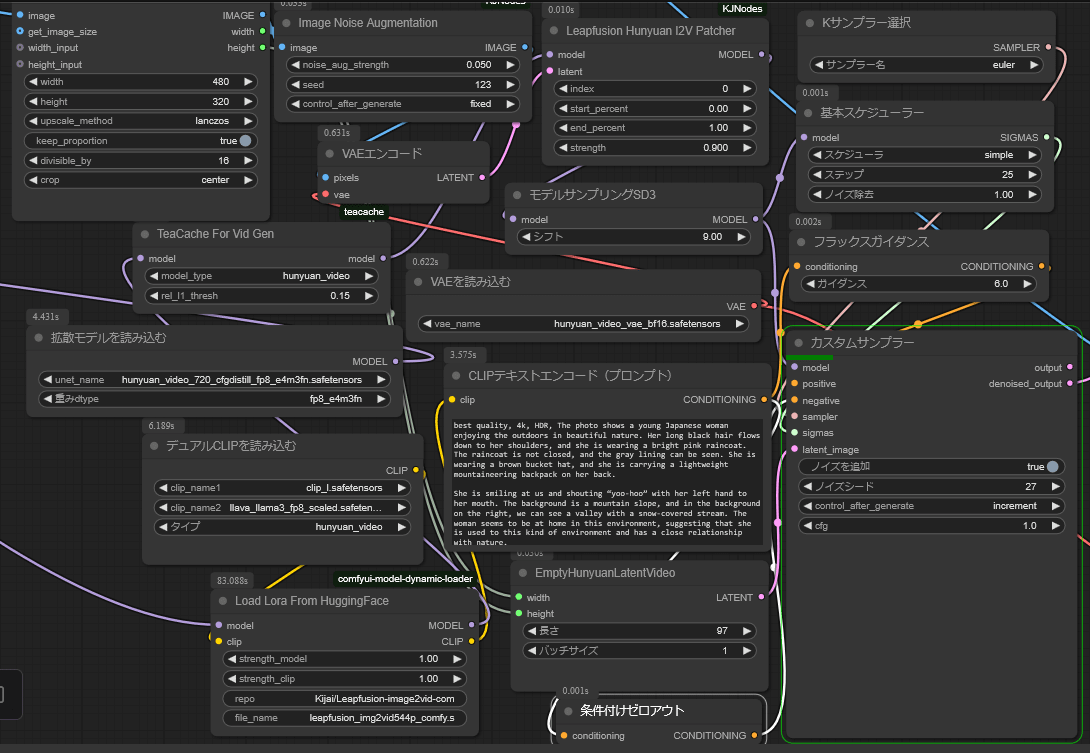Click the clip input port on CLIPテキストエンコード

point(453,400)
